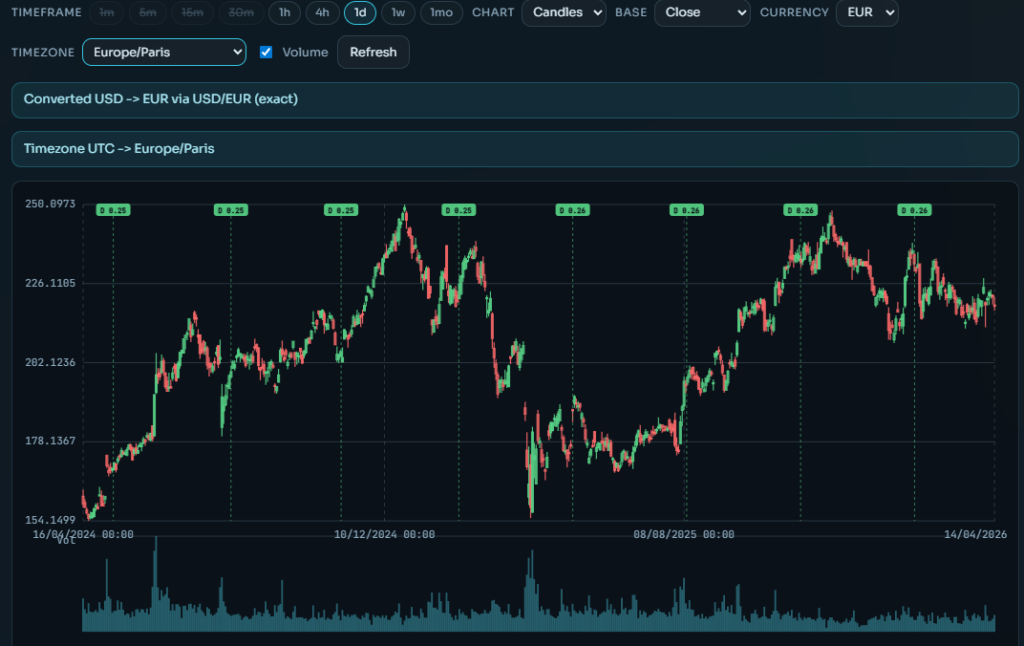Switch to the 1w timeframe
Viewport: 1024px width, 646px height.
[398, 13]
